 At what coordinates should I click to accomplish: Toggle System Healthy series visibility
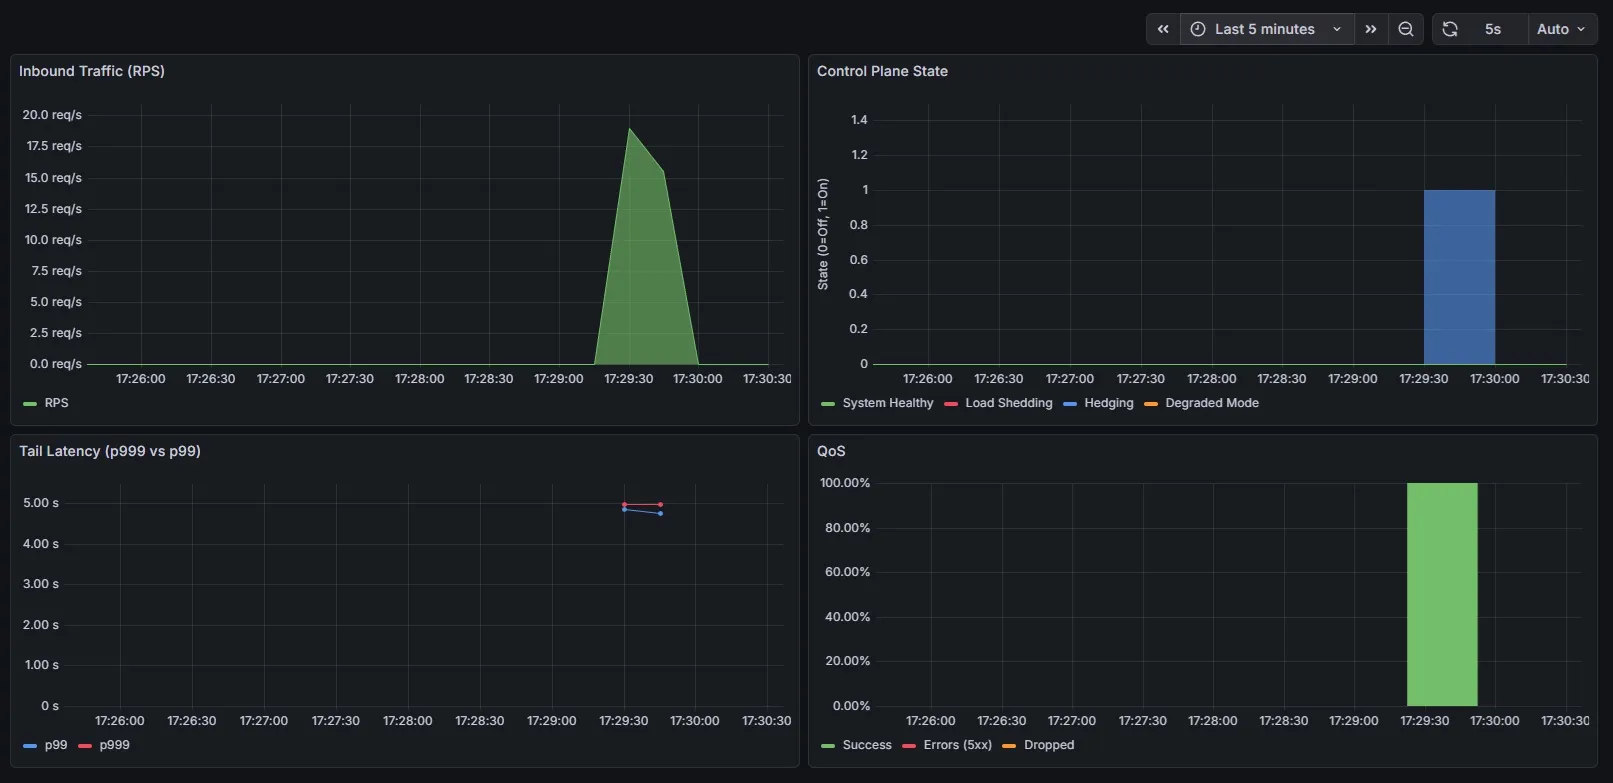coord(887,403)
